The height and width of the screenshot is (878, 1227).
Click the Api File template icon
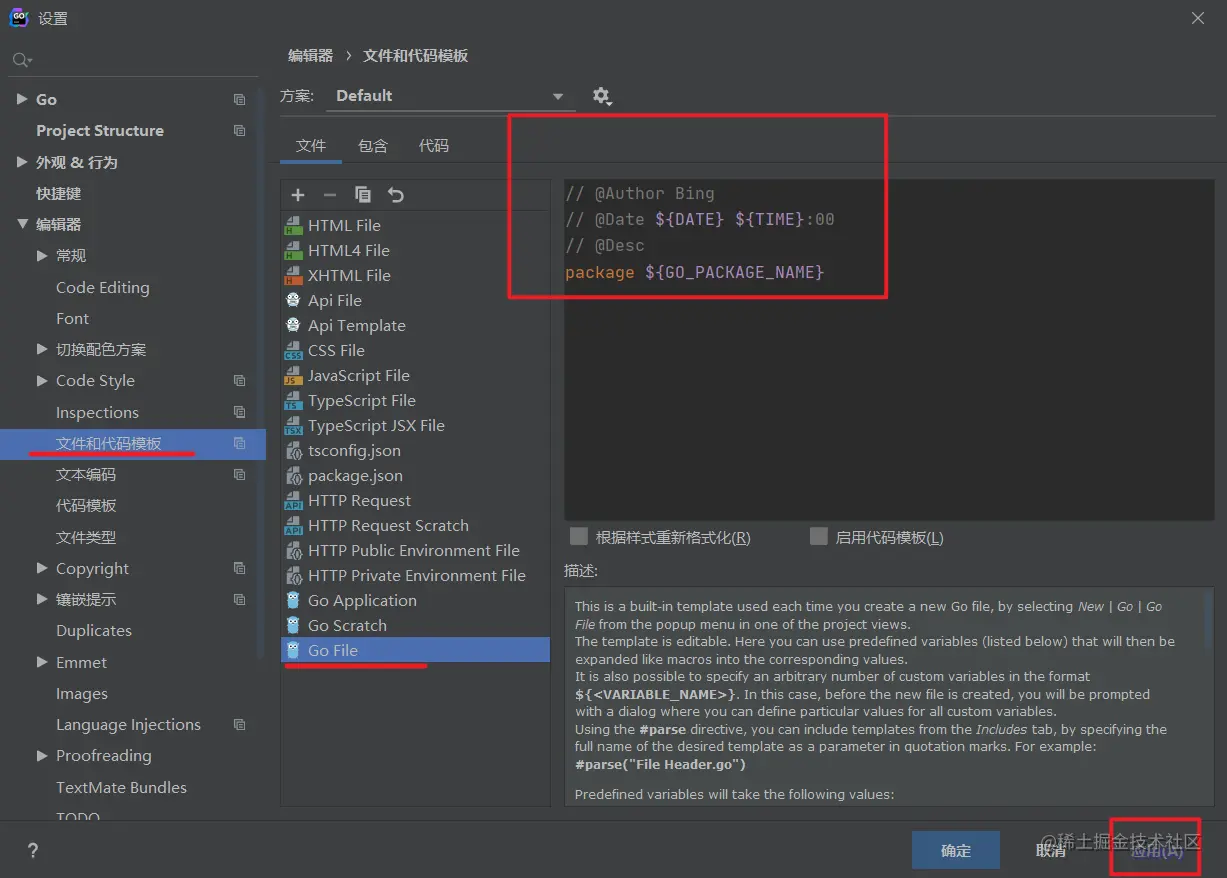point(293,300)
